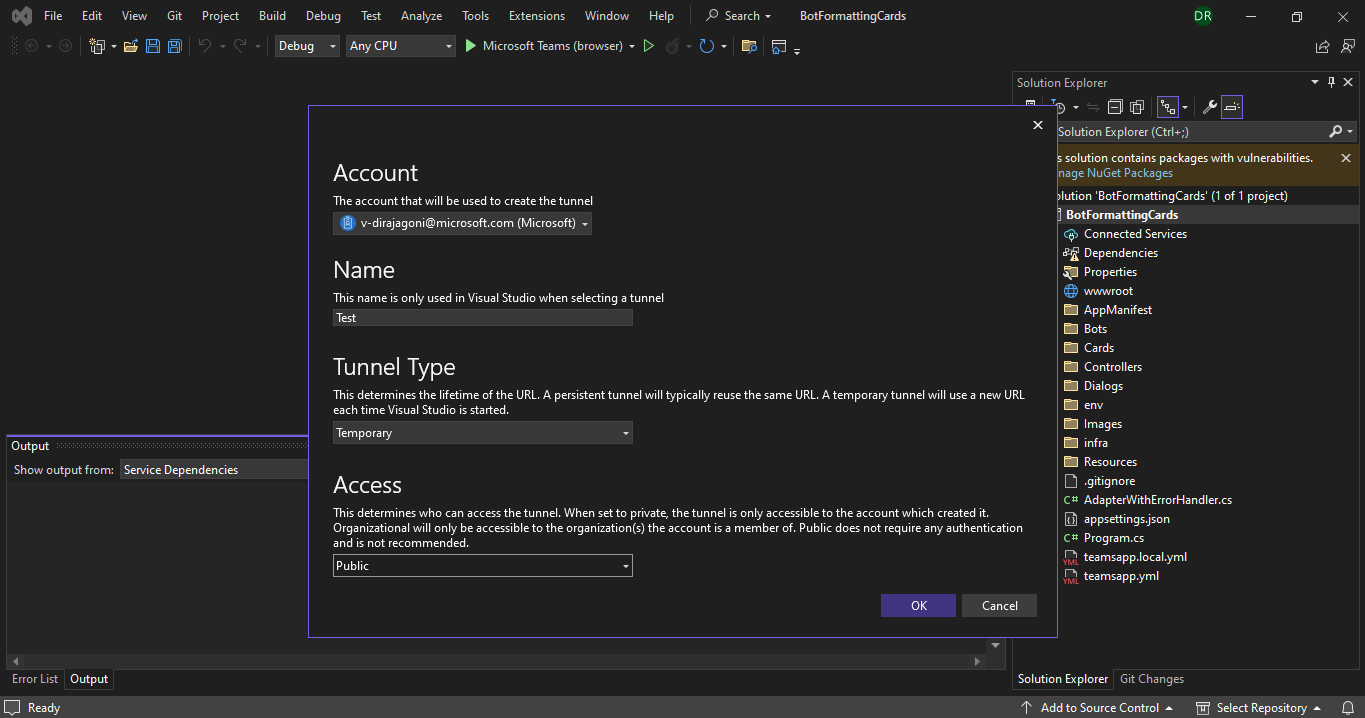Click the Solution Explorer search magnifier icon

pos(1336,132)
